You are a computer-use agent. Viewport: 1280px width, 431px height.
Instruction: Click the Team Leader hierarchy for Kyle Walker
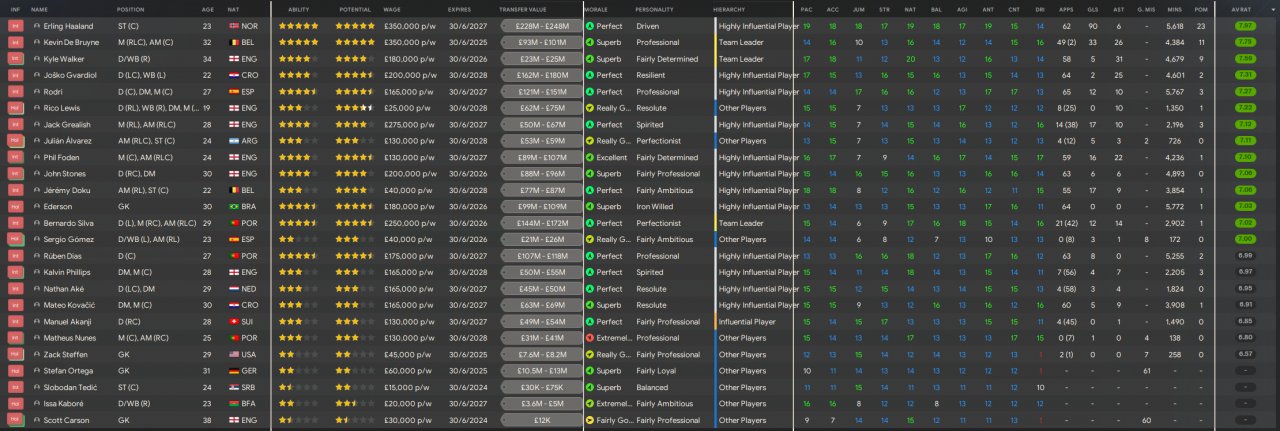pyautogui.click(x=741, y=58)
